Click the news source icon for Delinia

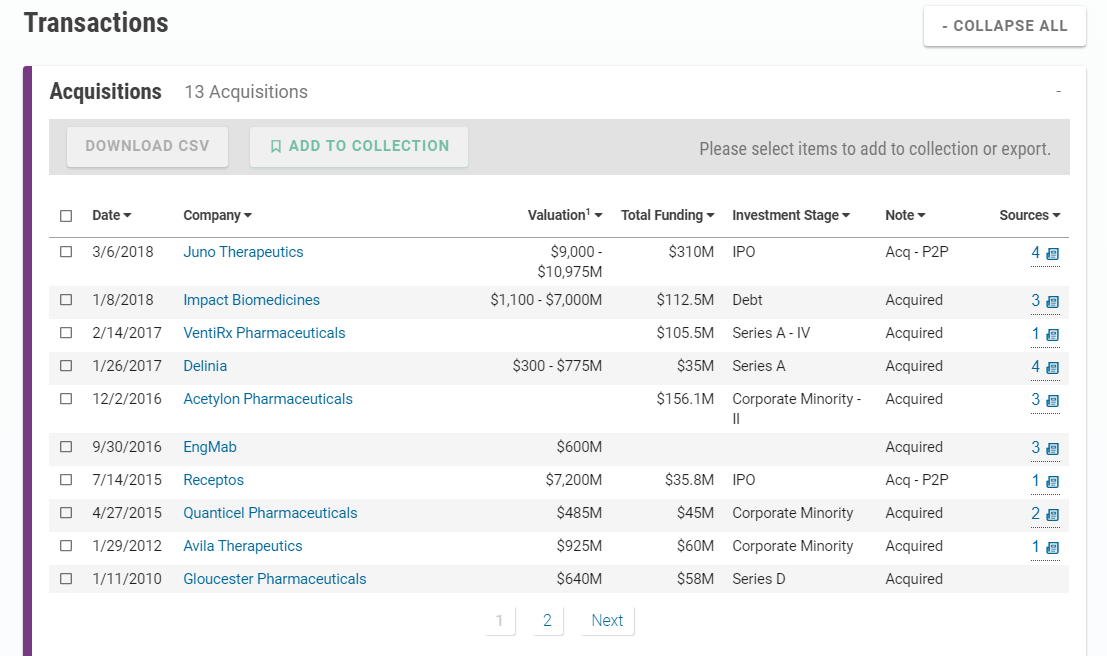(x=1052, y=368)
